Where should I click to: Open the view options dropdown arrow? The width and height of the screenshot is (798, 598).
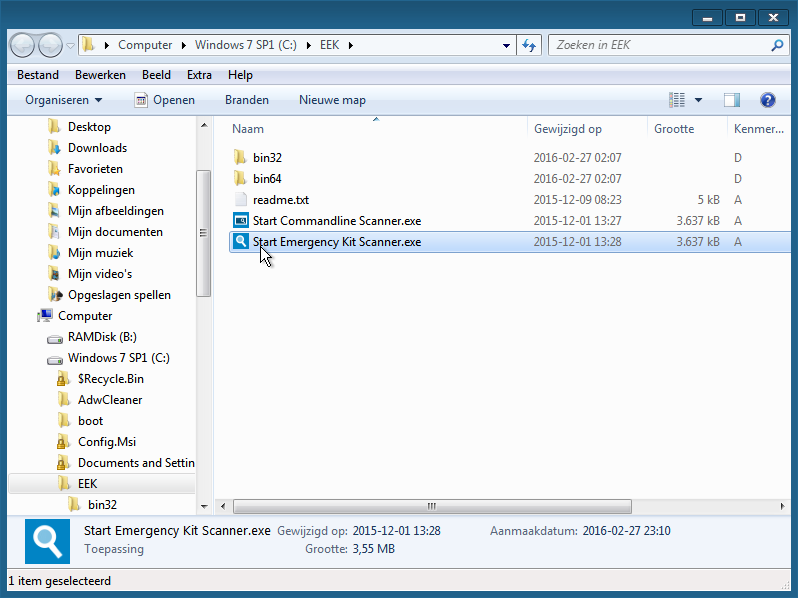[x=698, y=100]
